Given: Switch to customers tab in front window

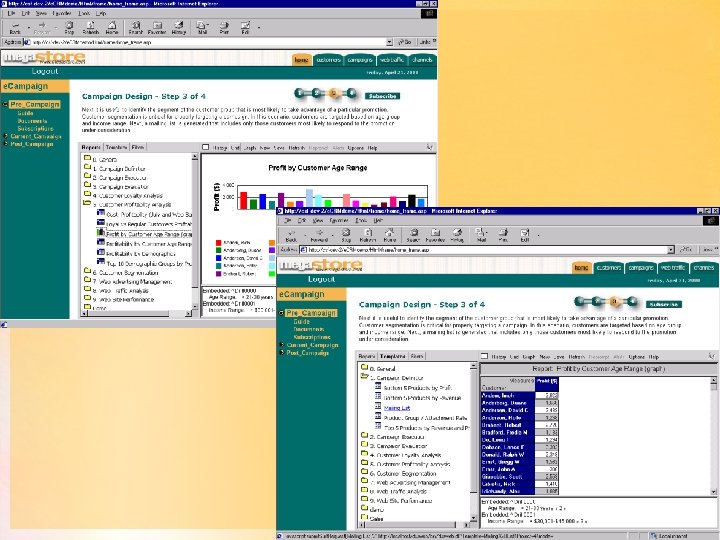Looking at the screenshot, I should pos(609,267).
